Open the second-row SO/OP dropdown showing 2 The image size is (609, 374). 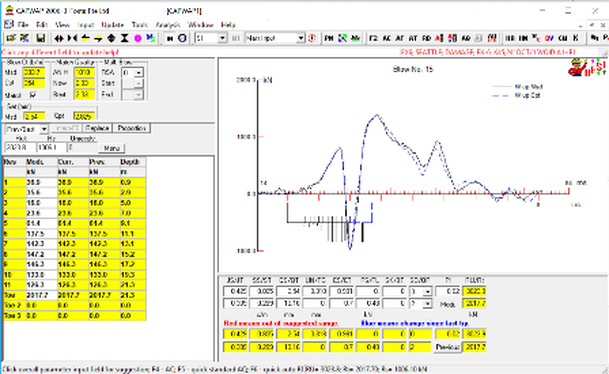point(427,303)
